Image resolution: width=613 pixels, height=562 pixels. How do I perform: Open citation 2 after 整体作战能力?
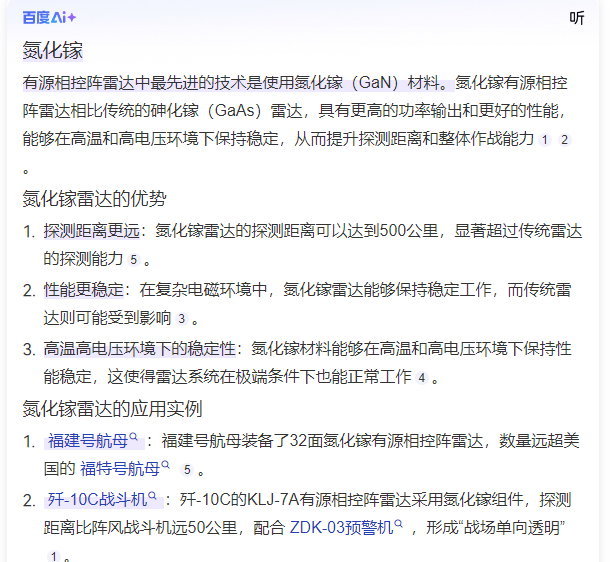coord(564,140)
